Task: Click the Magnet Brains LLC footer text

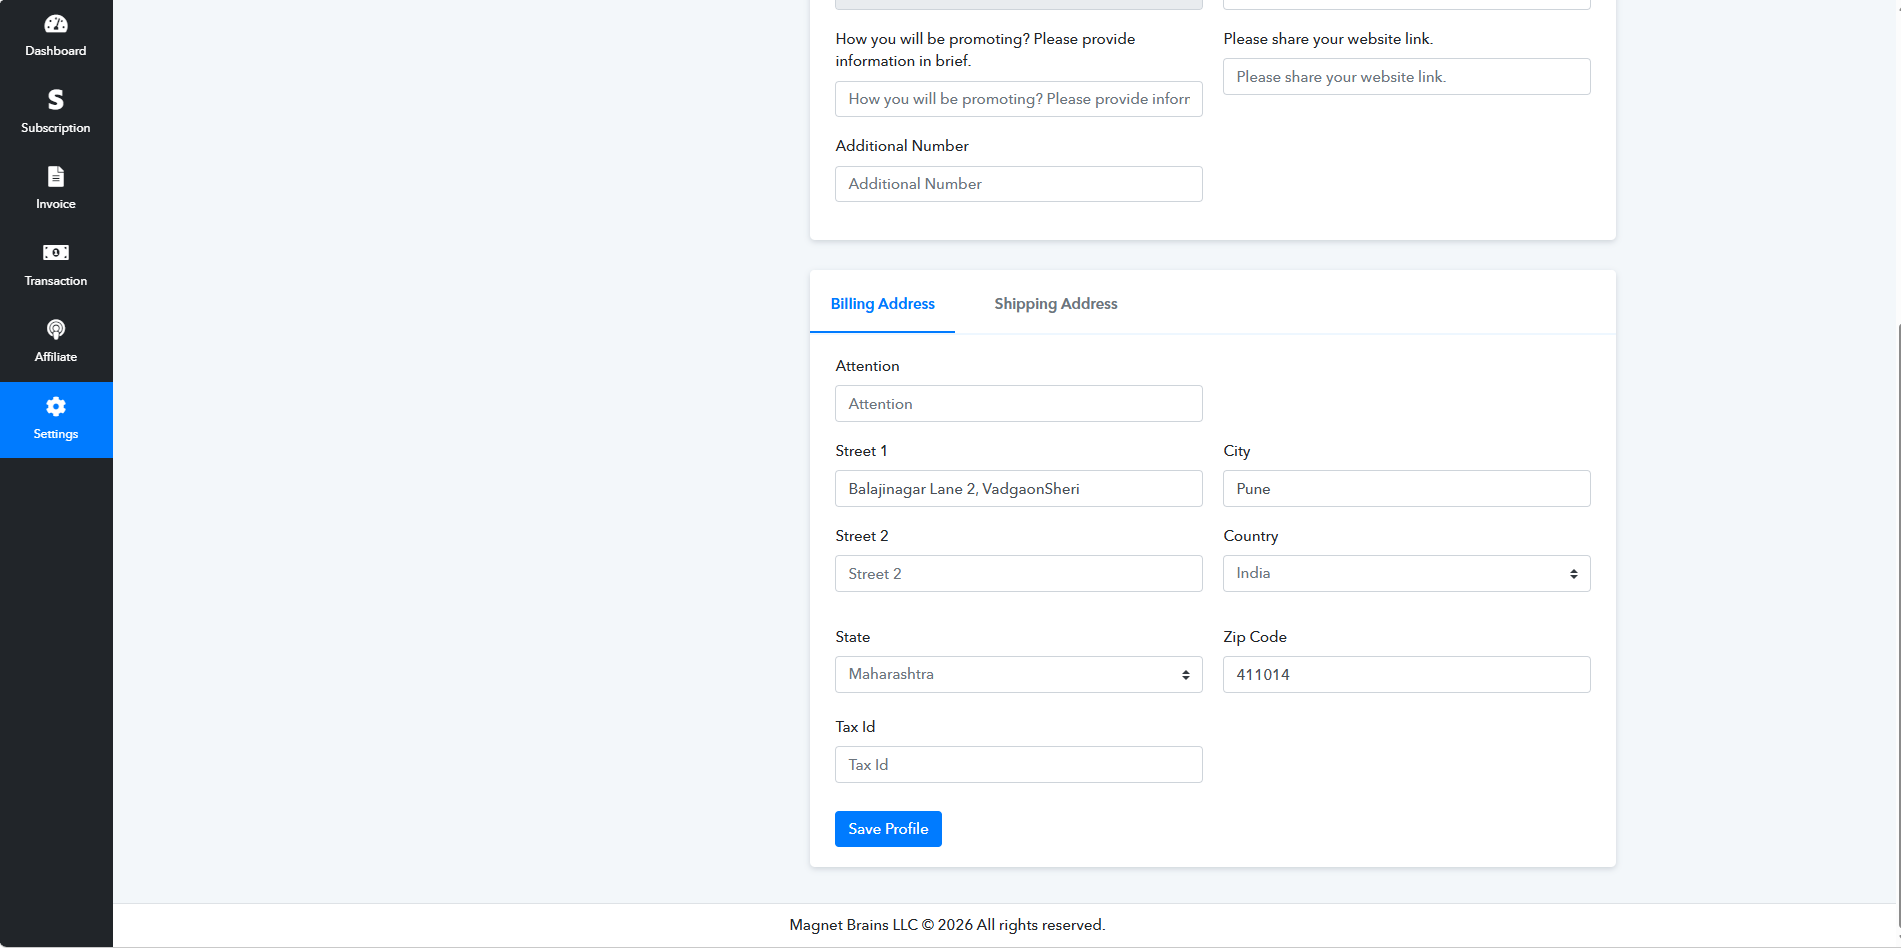Action: [x=947, y=925]
